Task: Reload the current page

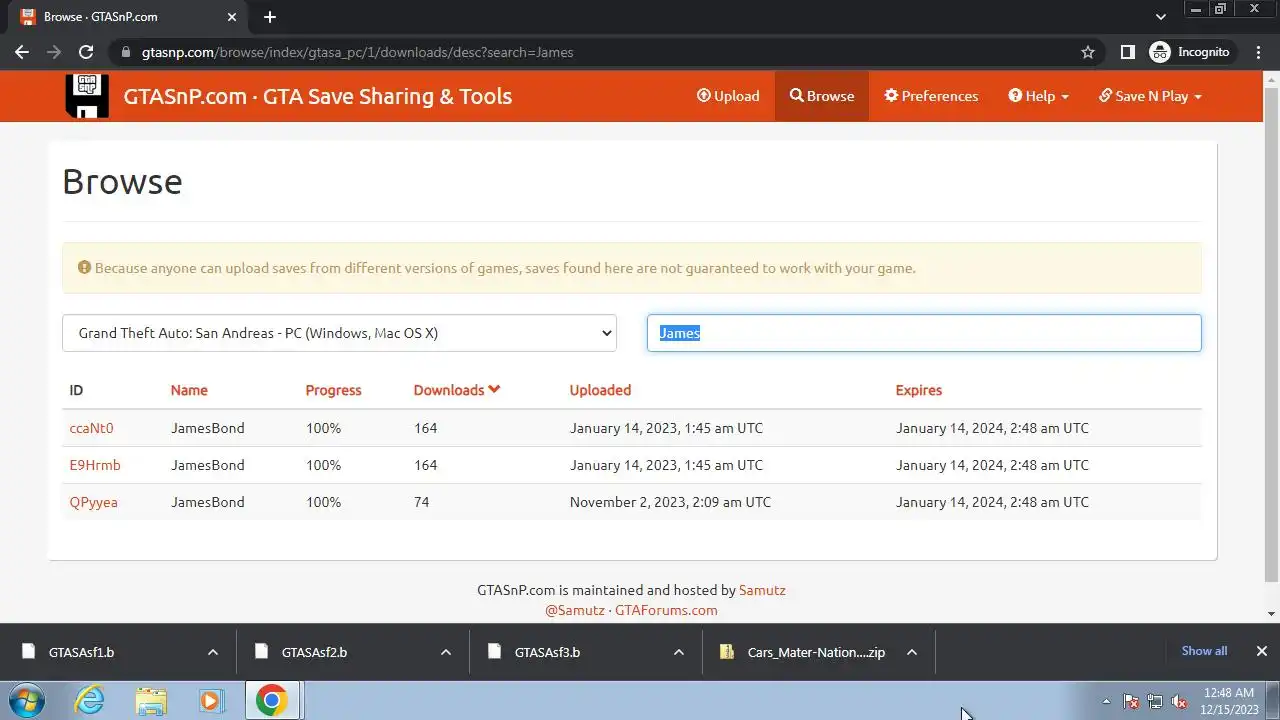Action: [x=86, y=52]
